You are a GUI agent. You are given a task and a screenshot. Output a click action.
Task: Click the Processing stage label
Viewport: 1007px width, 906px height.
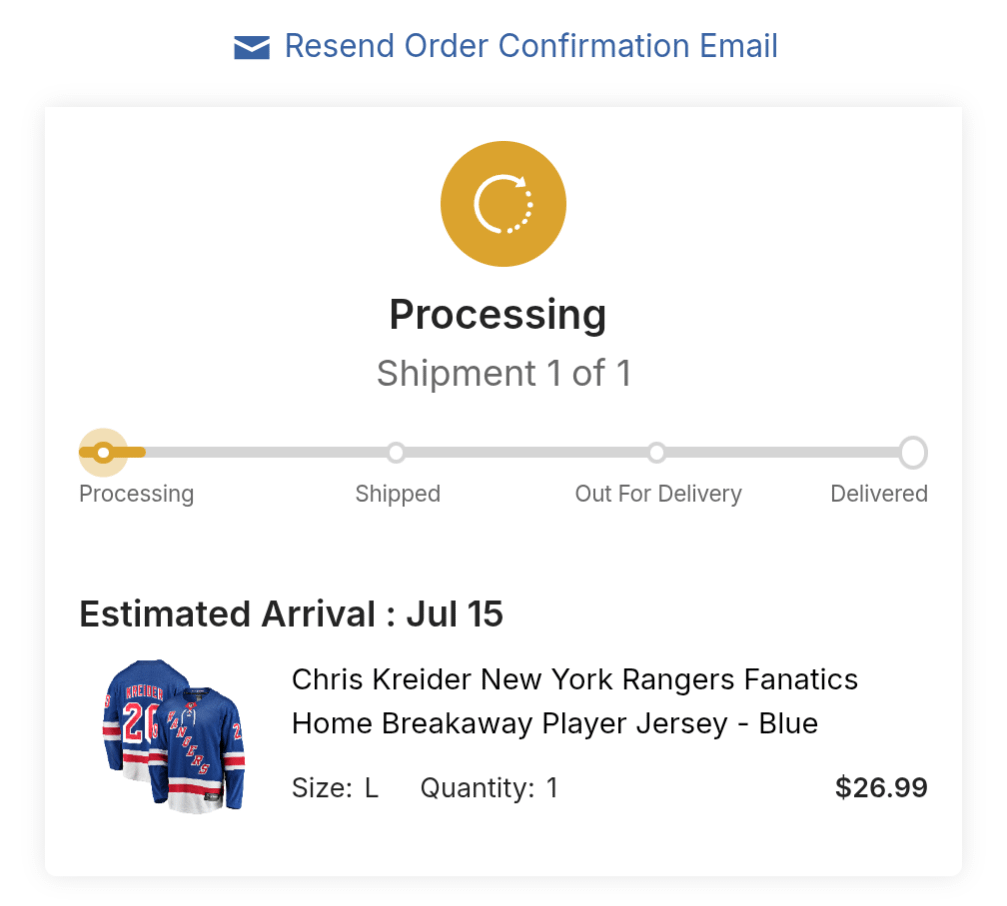(x=136, y=493)
